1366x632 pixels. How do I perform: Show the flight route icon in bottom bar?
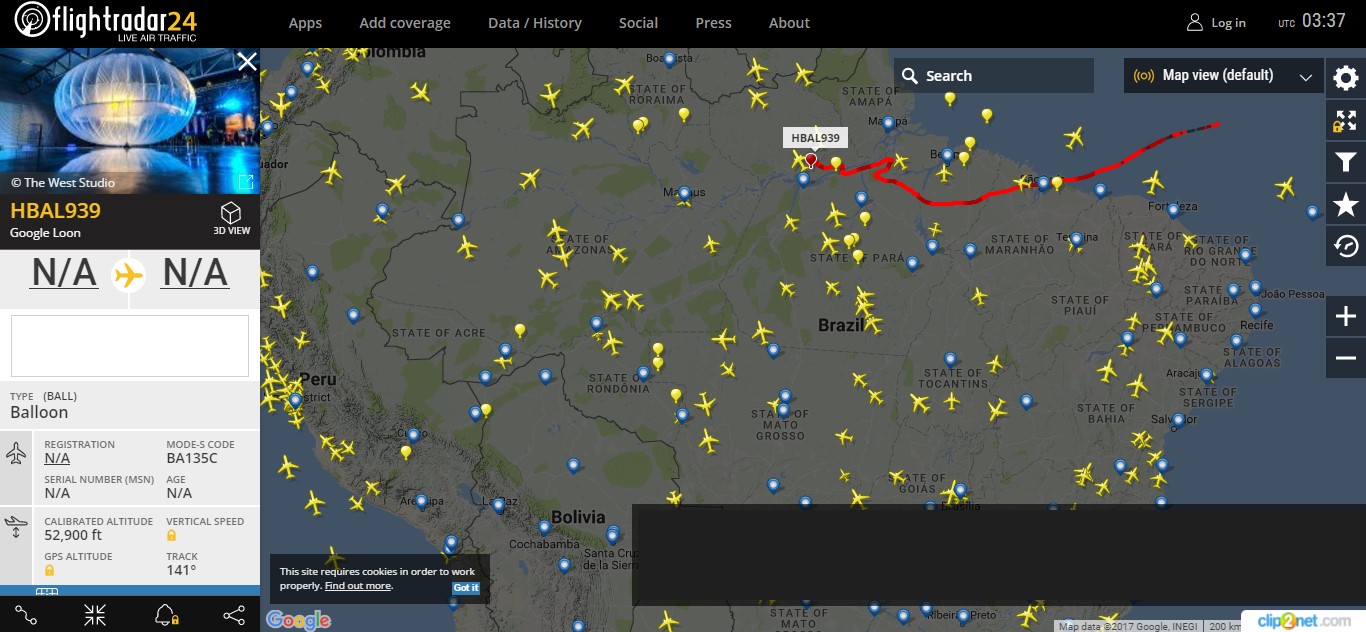point(26,615)
